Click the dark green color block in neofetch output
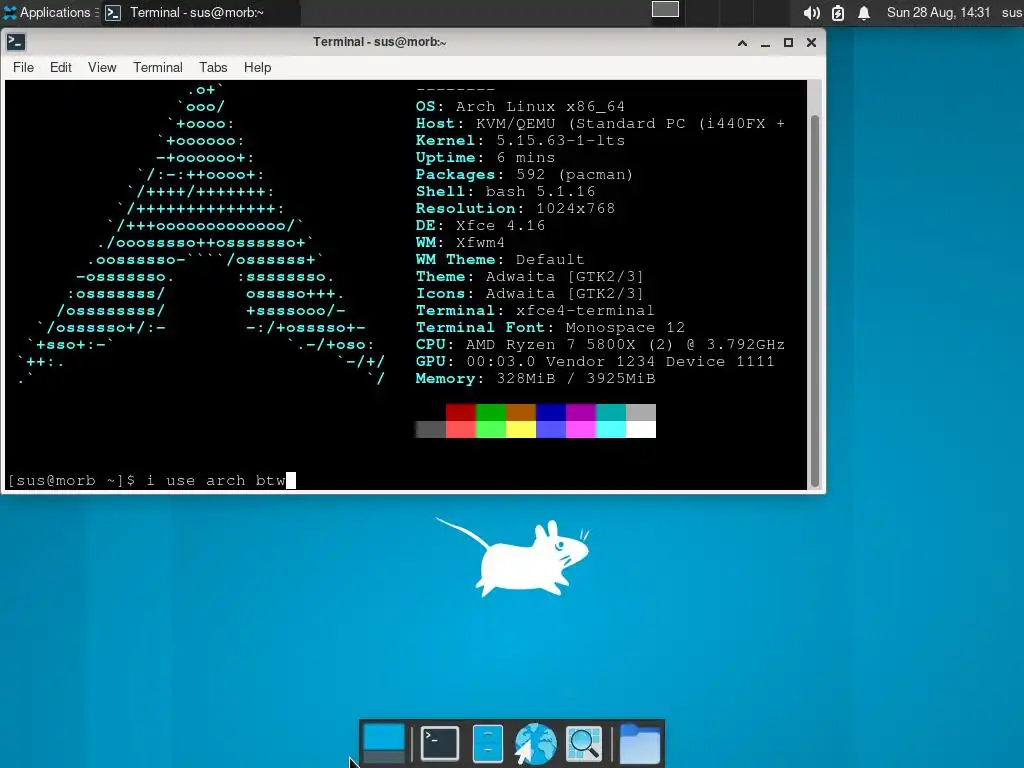 pos(490,412)
